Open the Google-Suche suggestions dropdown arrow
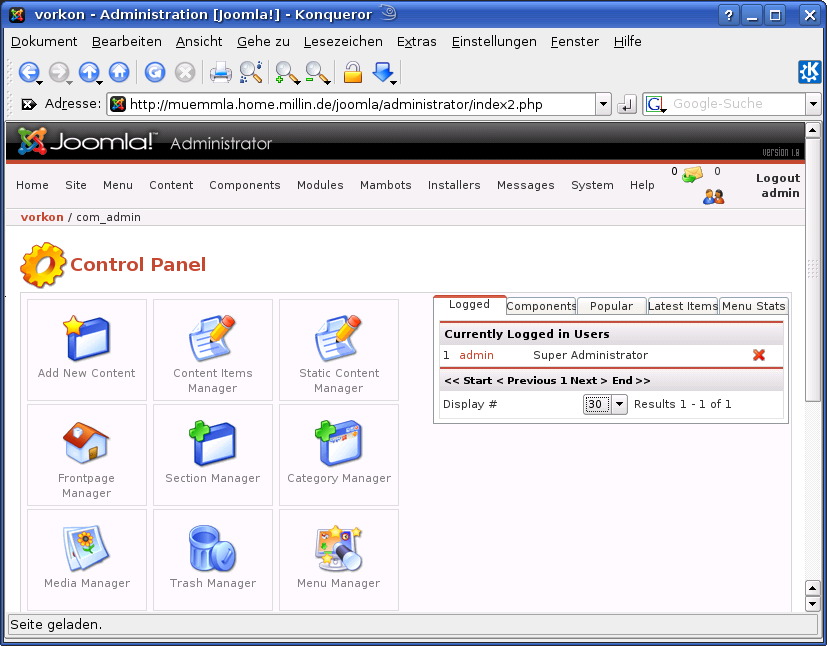The image size is (827, 646). [x=813, y=104]
